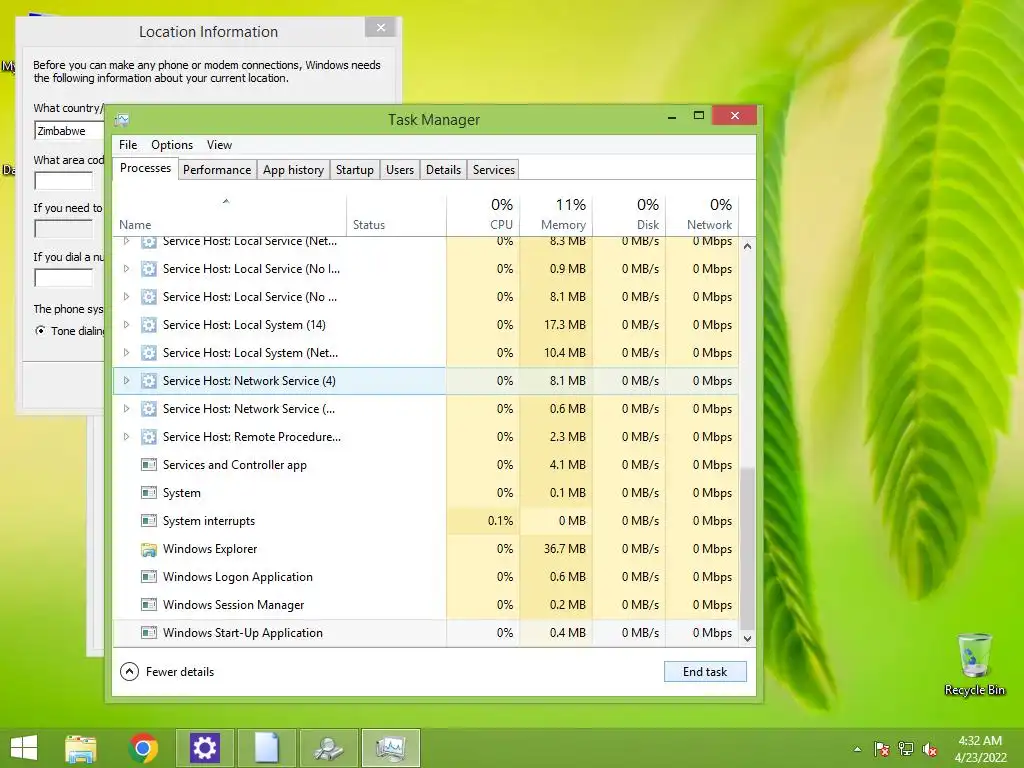Click the Service Host: Local System (14) gear icon
This screenshot has height=768, width=1024.
pyautogui.click(x=149, y=325)
